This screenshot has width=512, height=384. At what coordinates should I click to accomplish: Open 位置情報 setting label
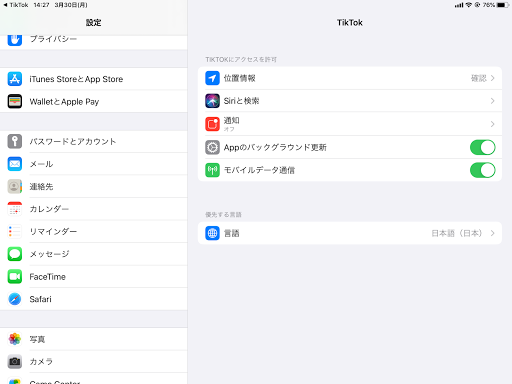click(x=239, y=78)
